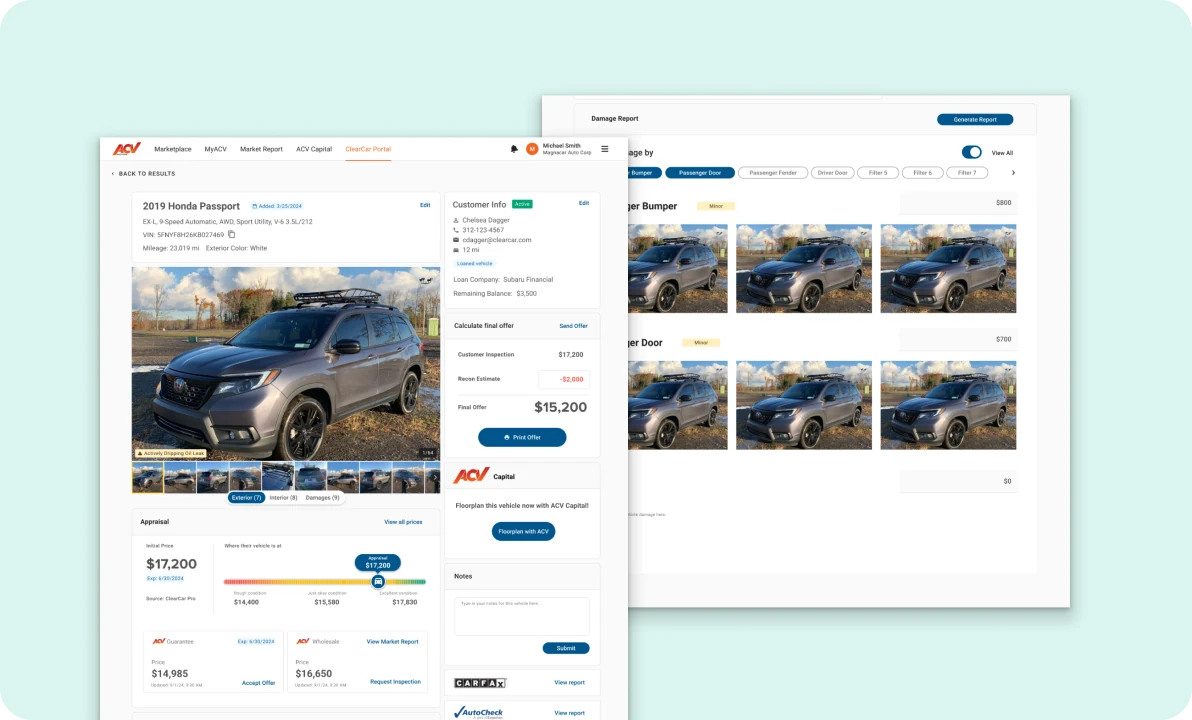Click the cdagger@clearcar.com email
Image resolution: width=1192 pixels, height=720 pixels.
tap(496, 239)
